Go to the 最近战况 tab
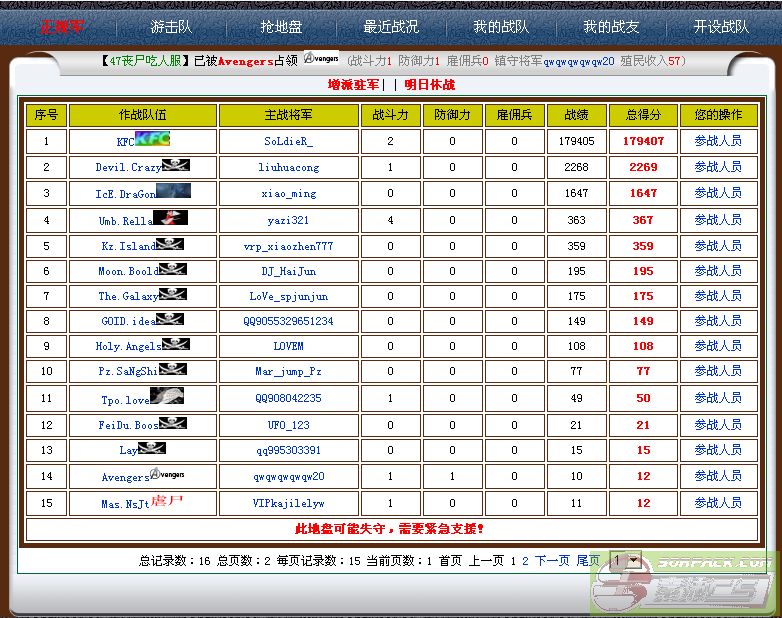 pos(391,27)
